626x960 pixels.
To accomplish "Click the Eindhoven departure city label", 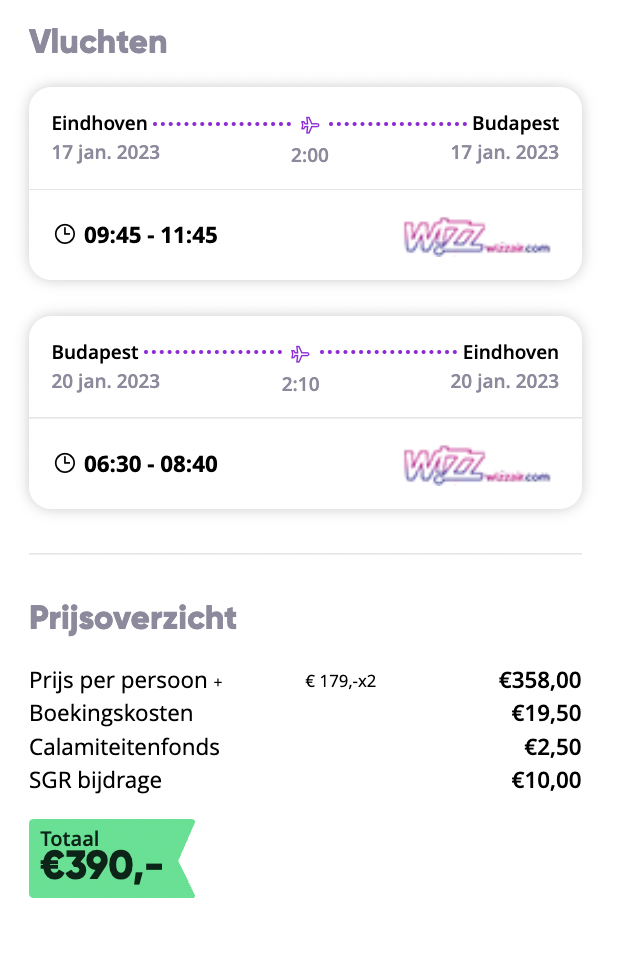I will tap(99, 123).
